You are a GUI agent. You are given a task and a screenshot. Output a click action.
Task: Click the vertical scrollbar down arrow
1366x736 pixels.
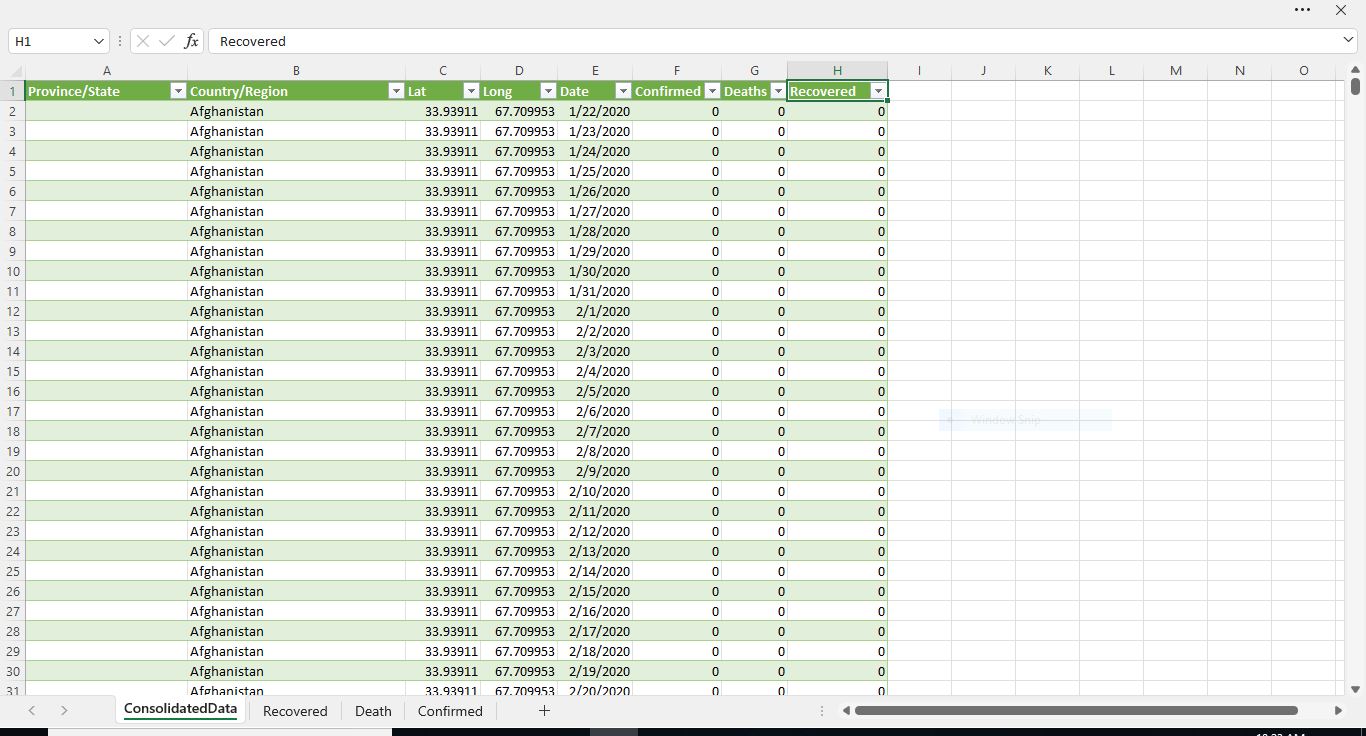(x=1355, y=689)
